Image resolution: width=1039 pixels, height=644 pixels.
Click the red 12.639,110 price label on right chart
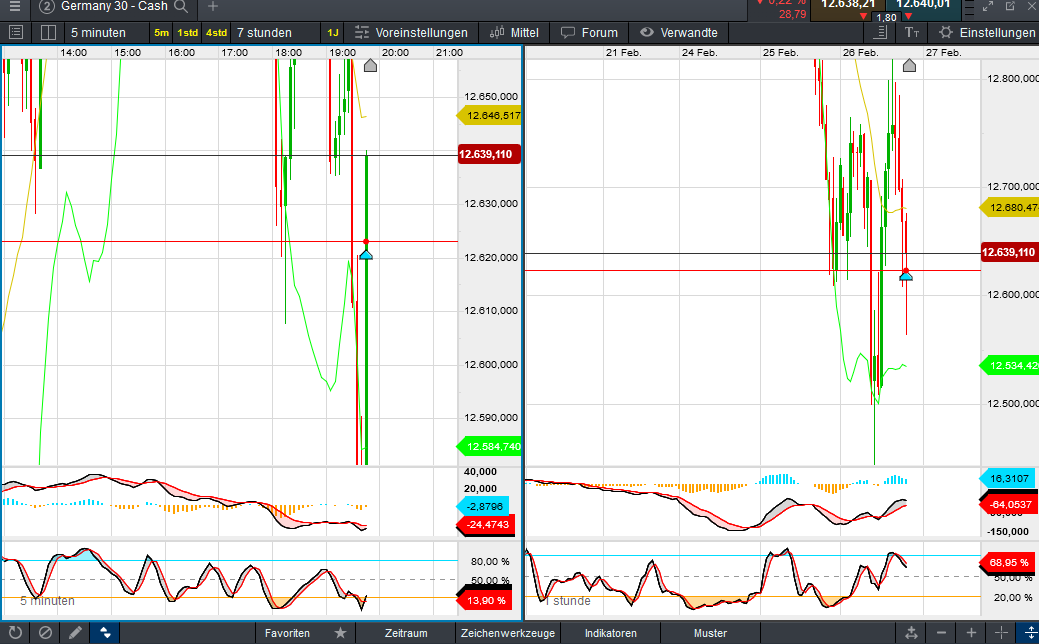1009,252
